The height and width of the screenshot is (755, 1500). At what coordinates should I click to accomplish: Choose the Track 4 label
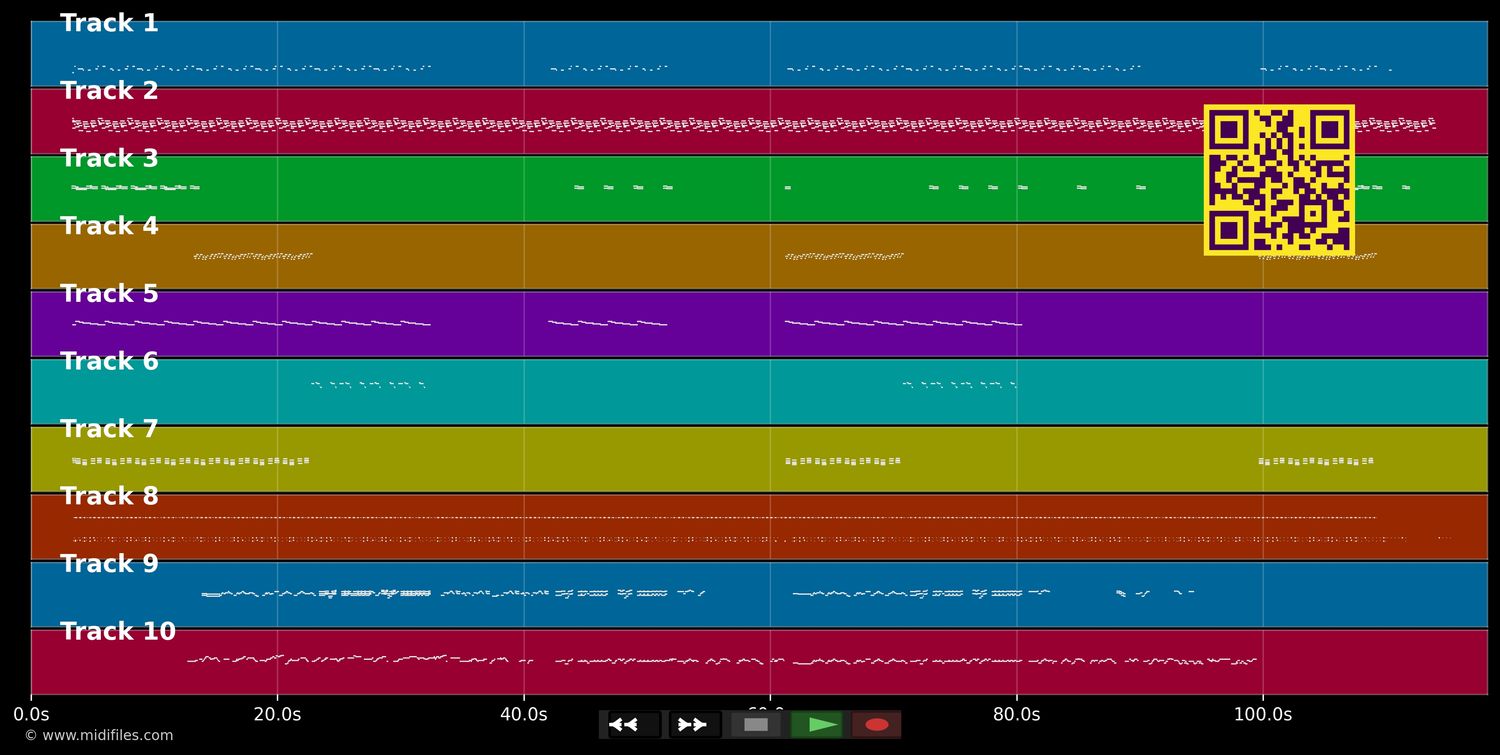(109, 226)
